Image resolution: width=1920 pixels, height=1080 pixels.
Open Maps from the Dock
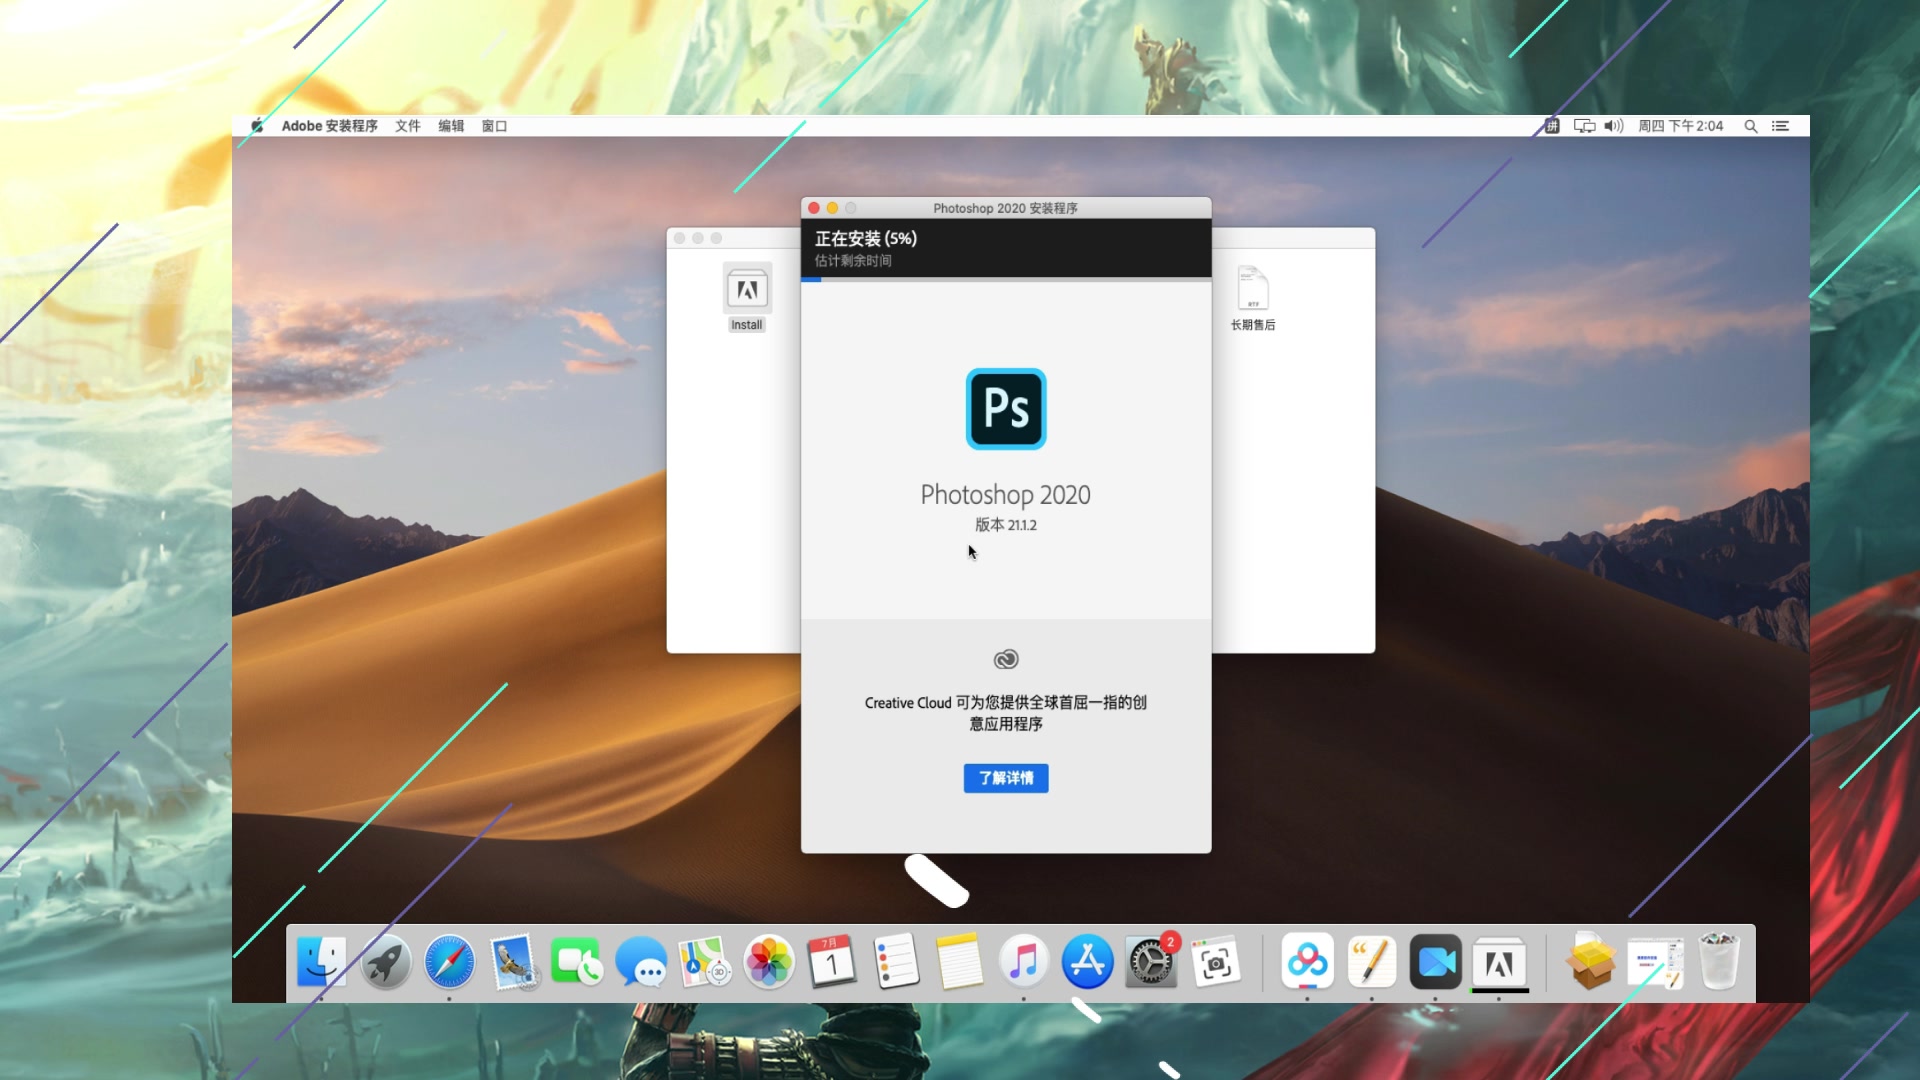click(x=704, y=962)
